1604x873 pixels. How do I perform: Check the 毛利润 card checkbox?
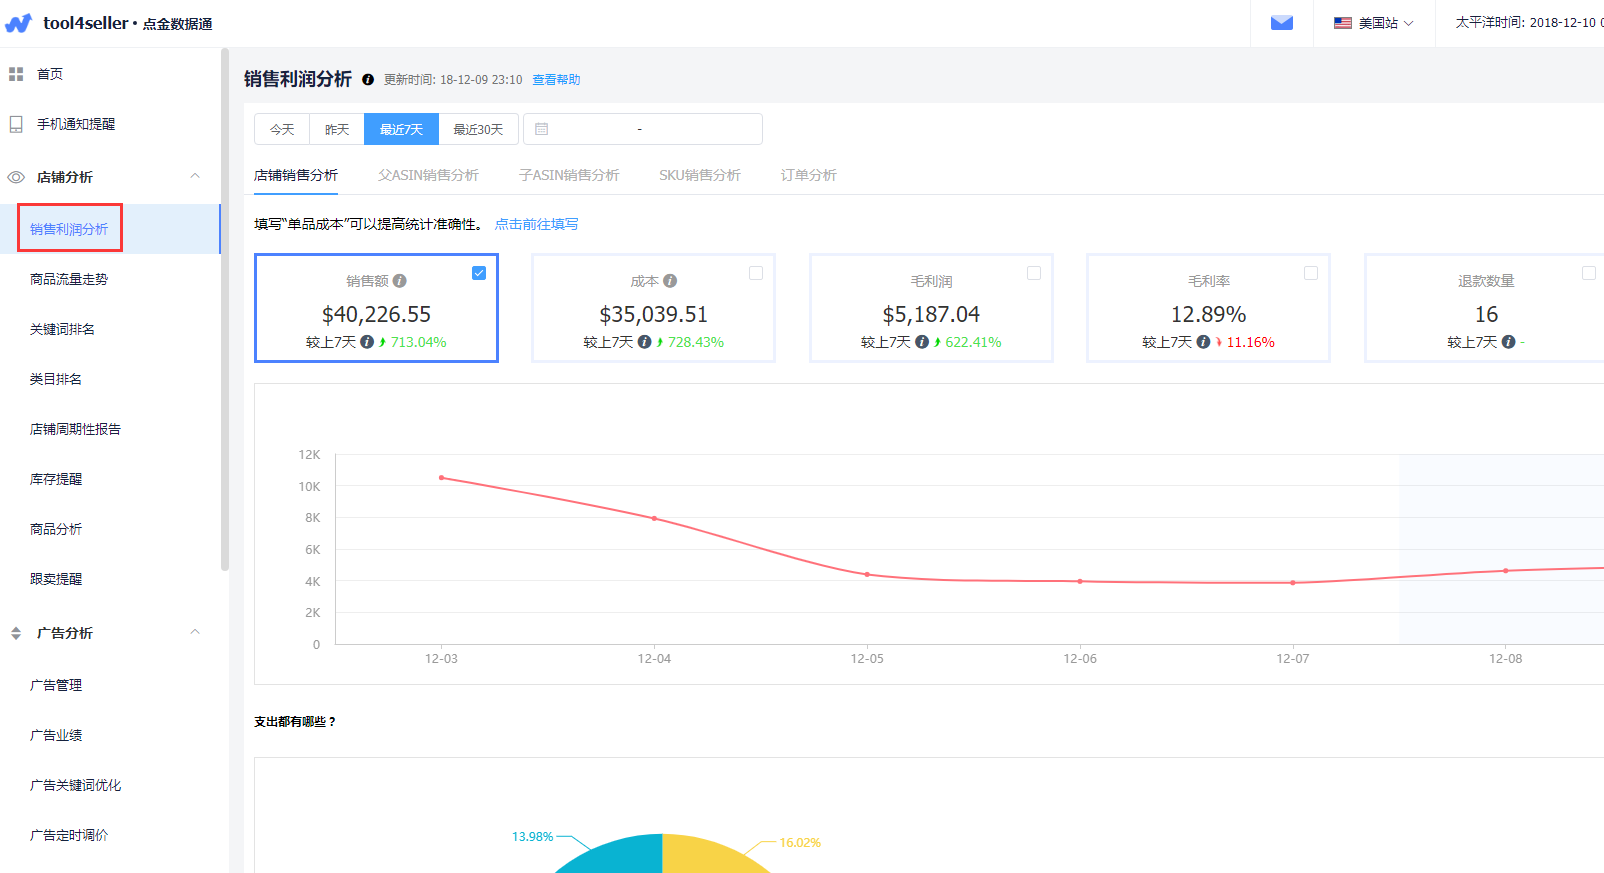[x=1034, y=273]
